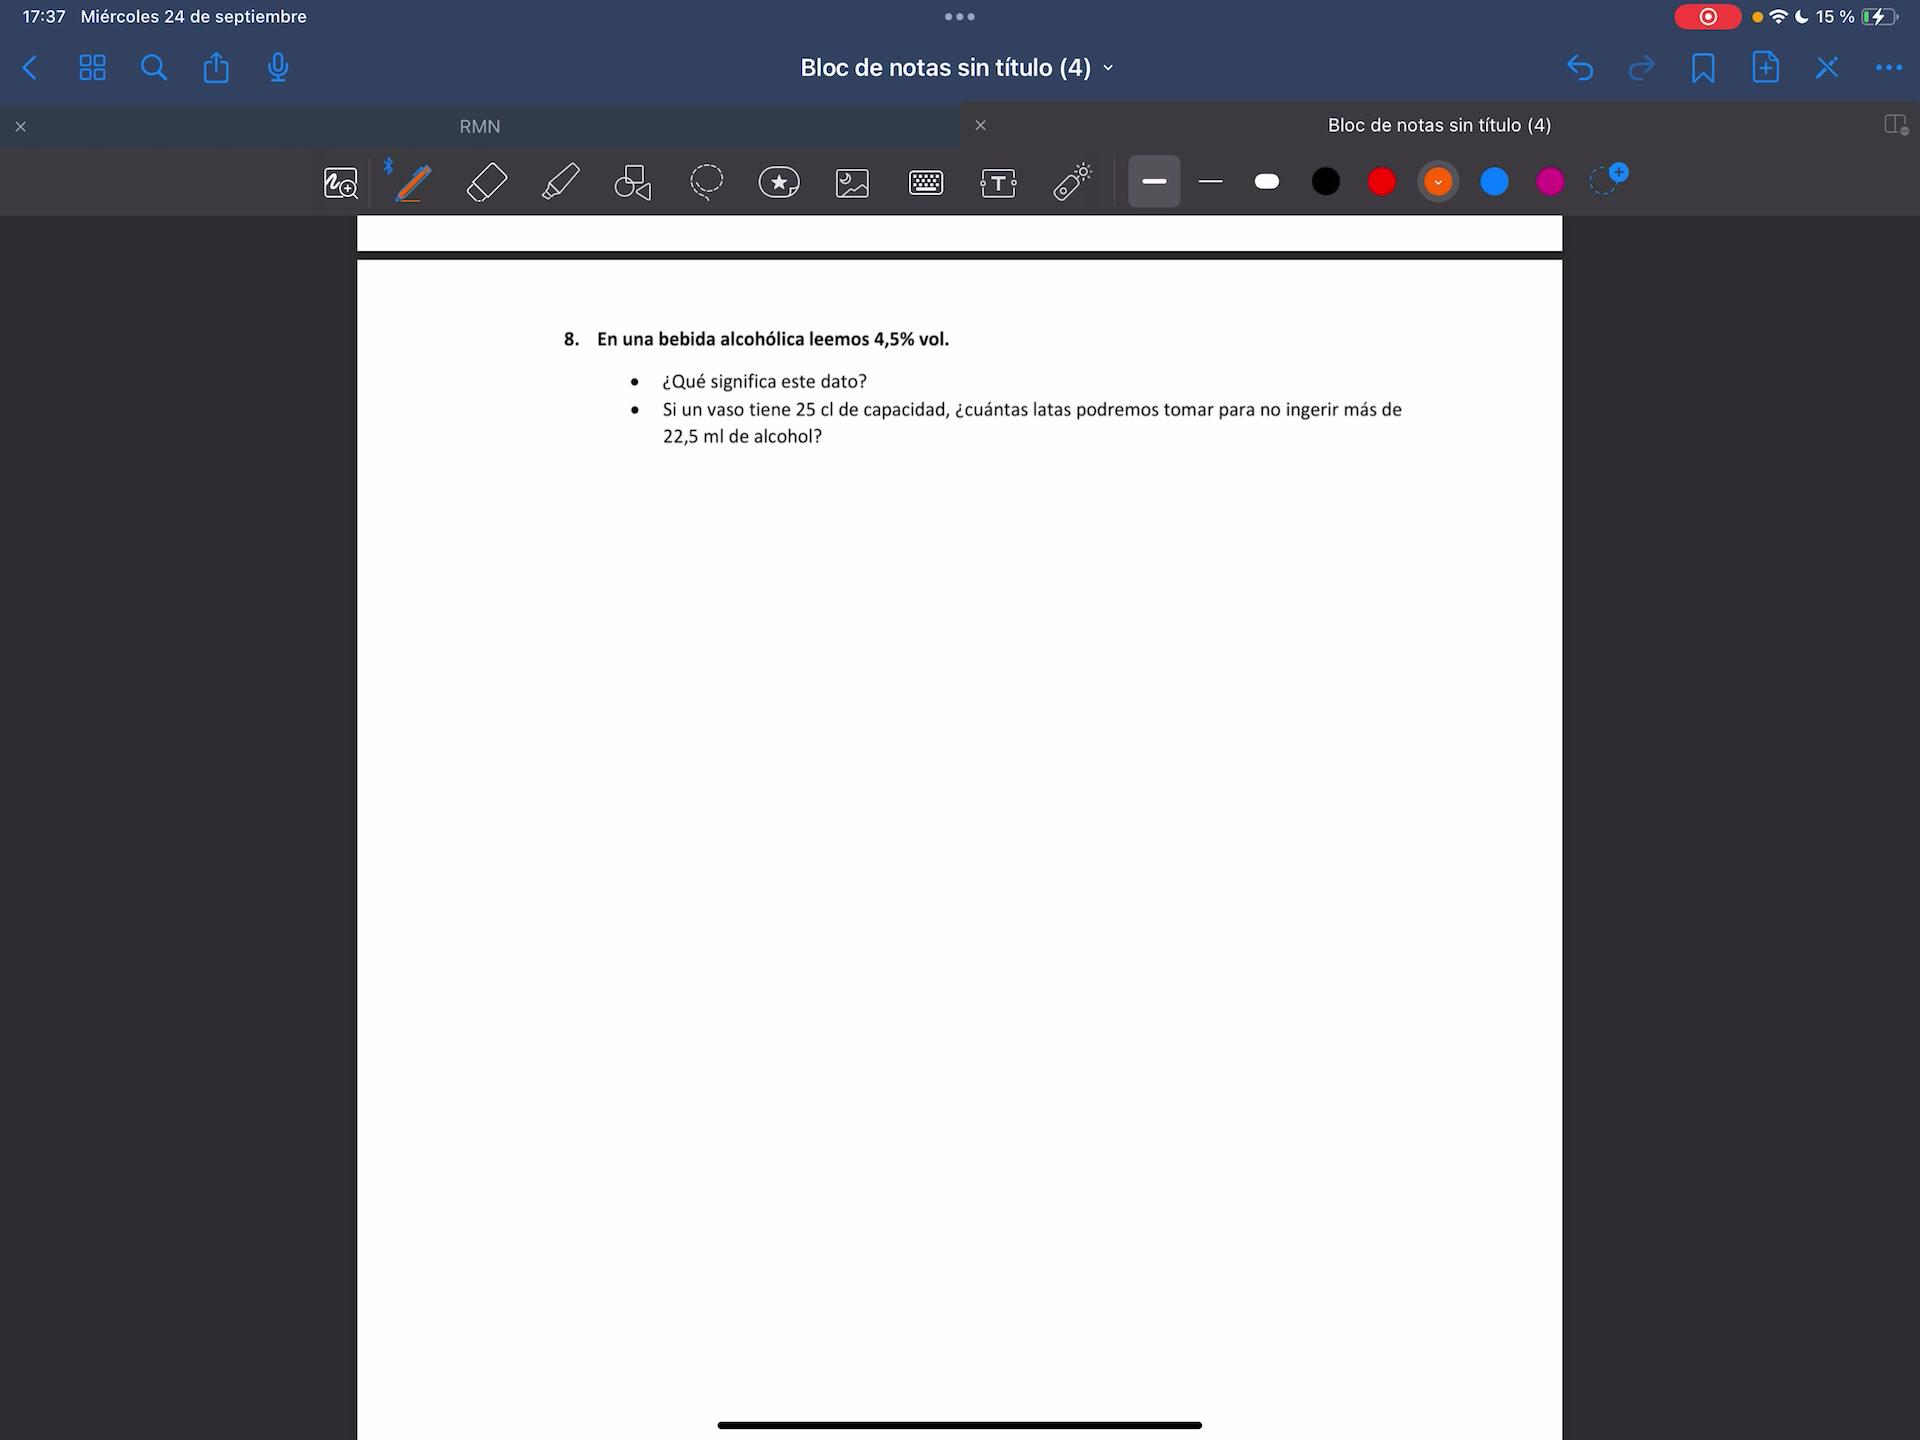Open the three-dot more options menu
The image size is (1920, 1440).
click(x=1888, y=68)
